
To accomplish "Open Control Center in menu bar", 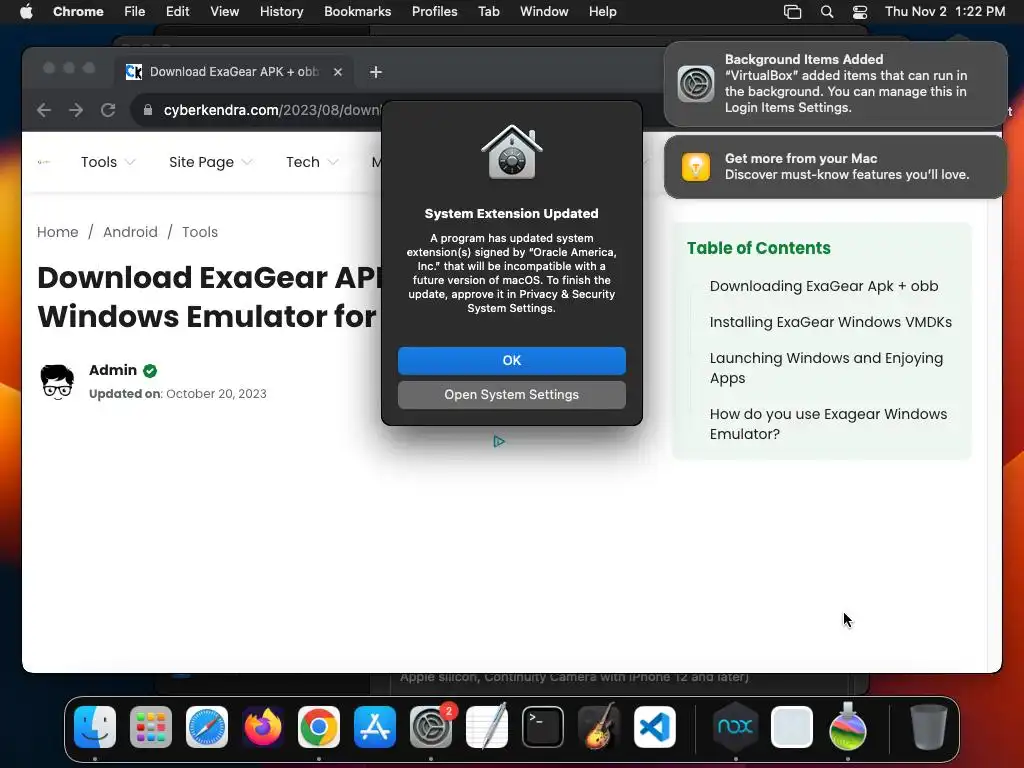I will click(860, 12).
